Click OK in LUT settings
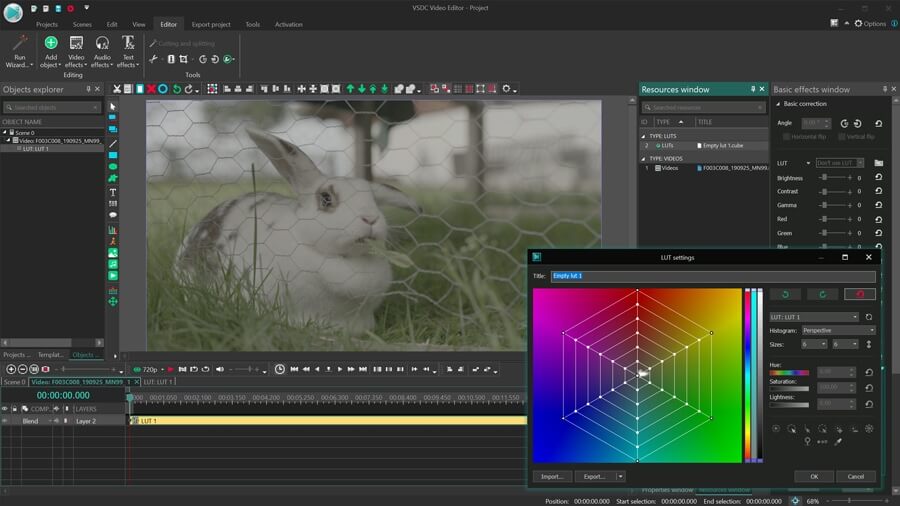This screenshot has height=506, width=900. (814, 476)
